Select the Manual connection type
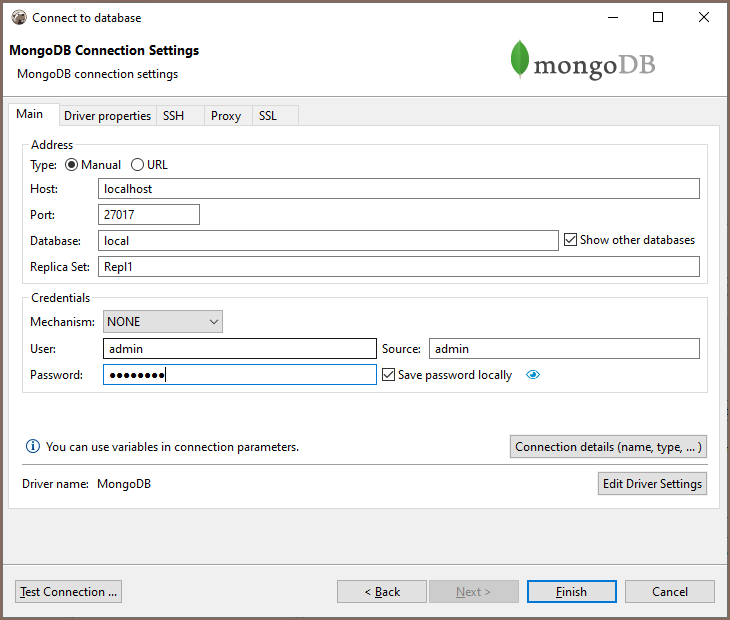This screenshot has height=620, width=730. tap(72, 165)
